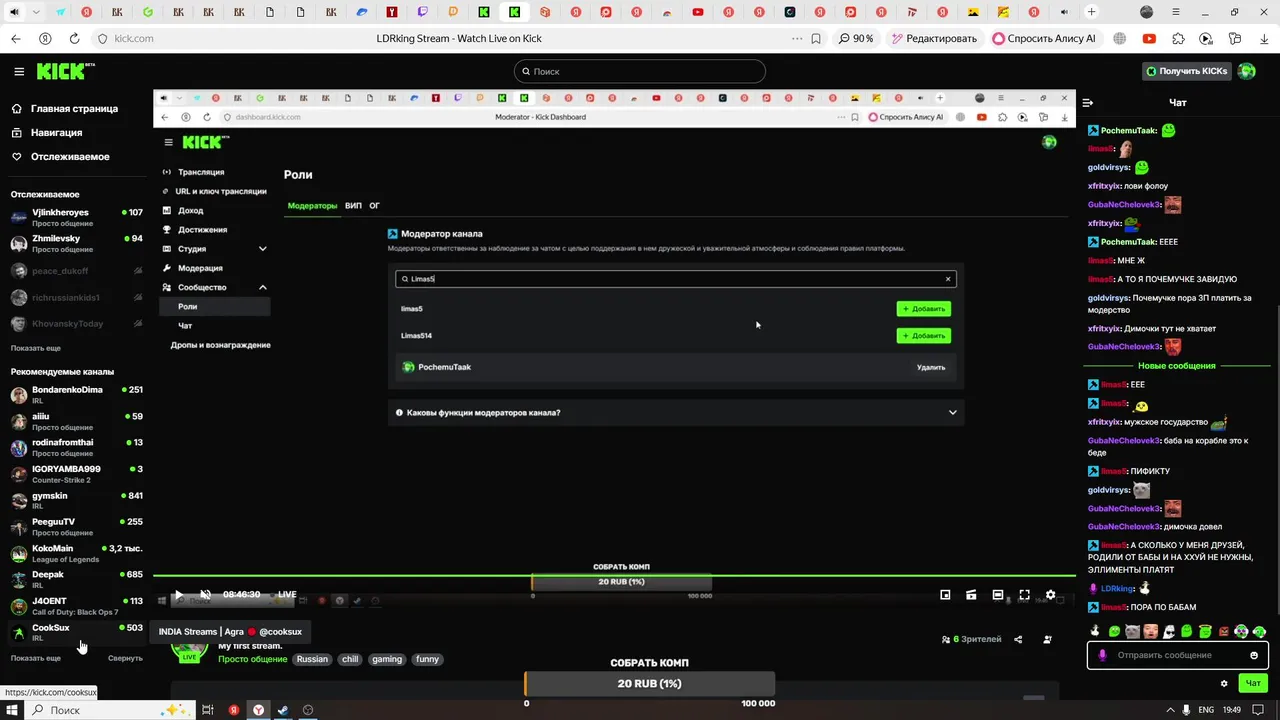1280x720 pixels.
Task: Open Windows Start menu
Action: point(12,710)
